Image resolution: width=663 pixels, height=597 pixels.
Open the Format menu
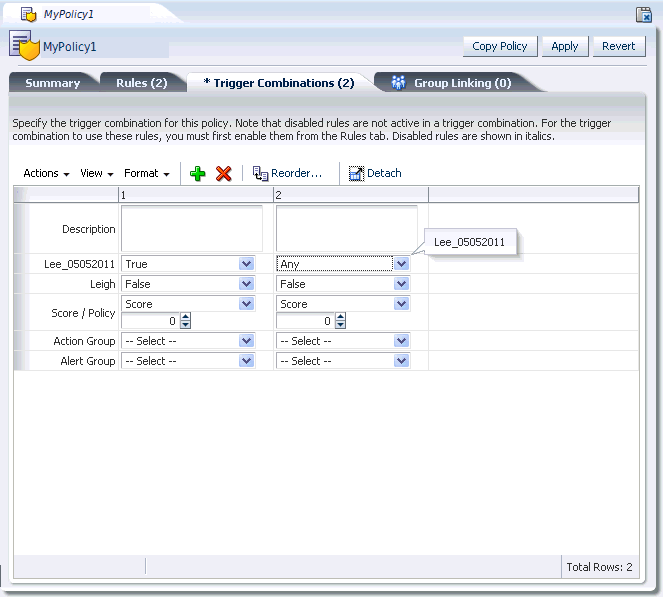tap(147, 173)
